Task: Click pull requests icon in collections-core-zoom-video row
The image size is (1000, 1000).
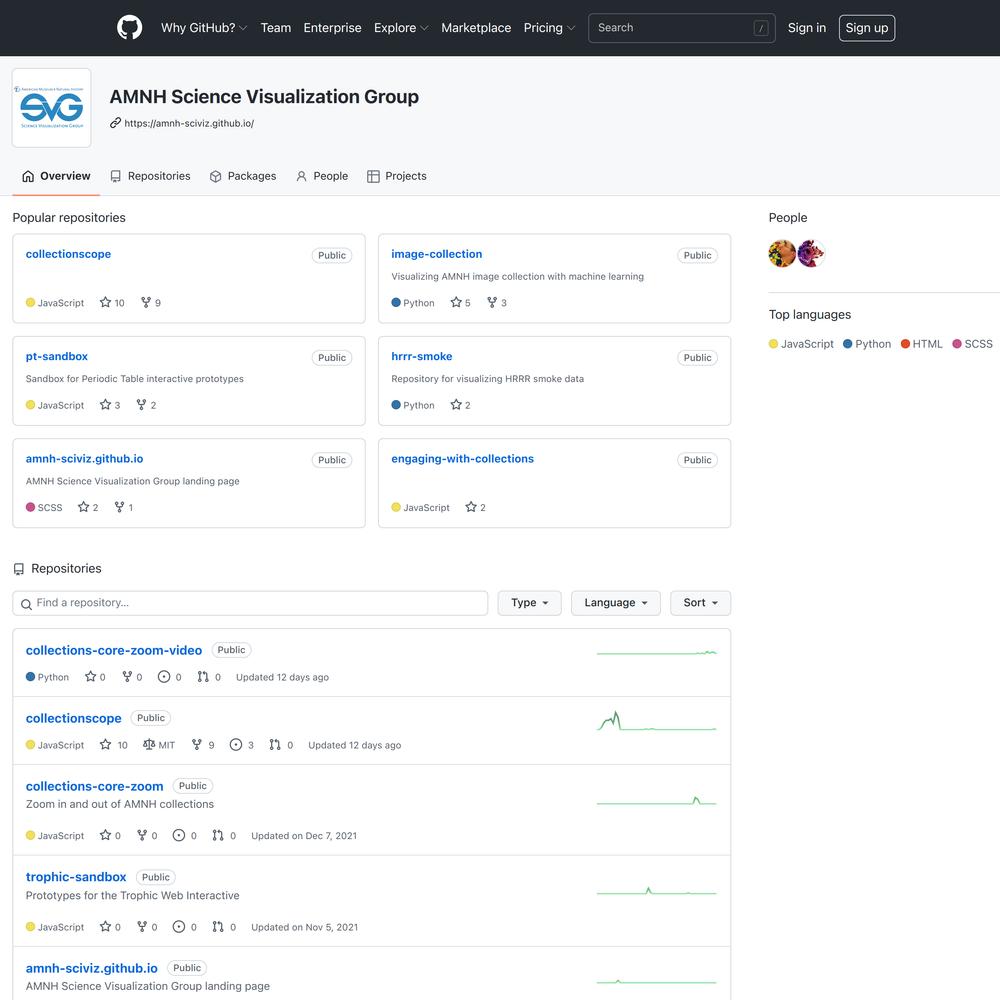Action: tap(203, 676)
